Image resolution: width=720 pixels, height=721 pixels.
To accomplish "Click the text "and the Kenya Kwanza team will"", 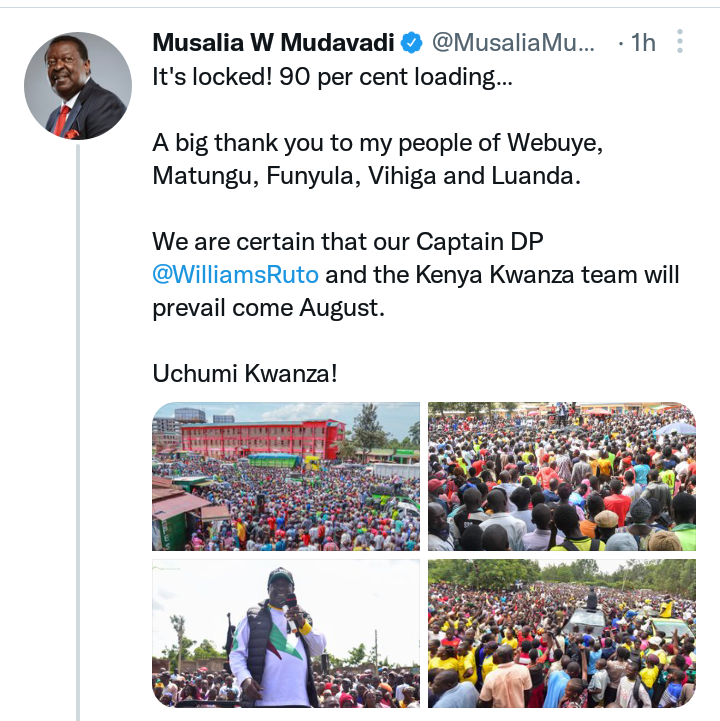I will pos(502,275).
